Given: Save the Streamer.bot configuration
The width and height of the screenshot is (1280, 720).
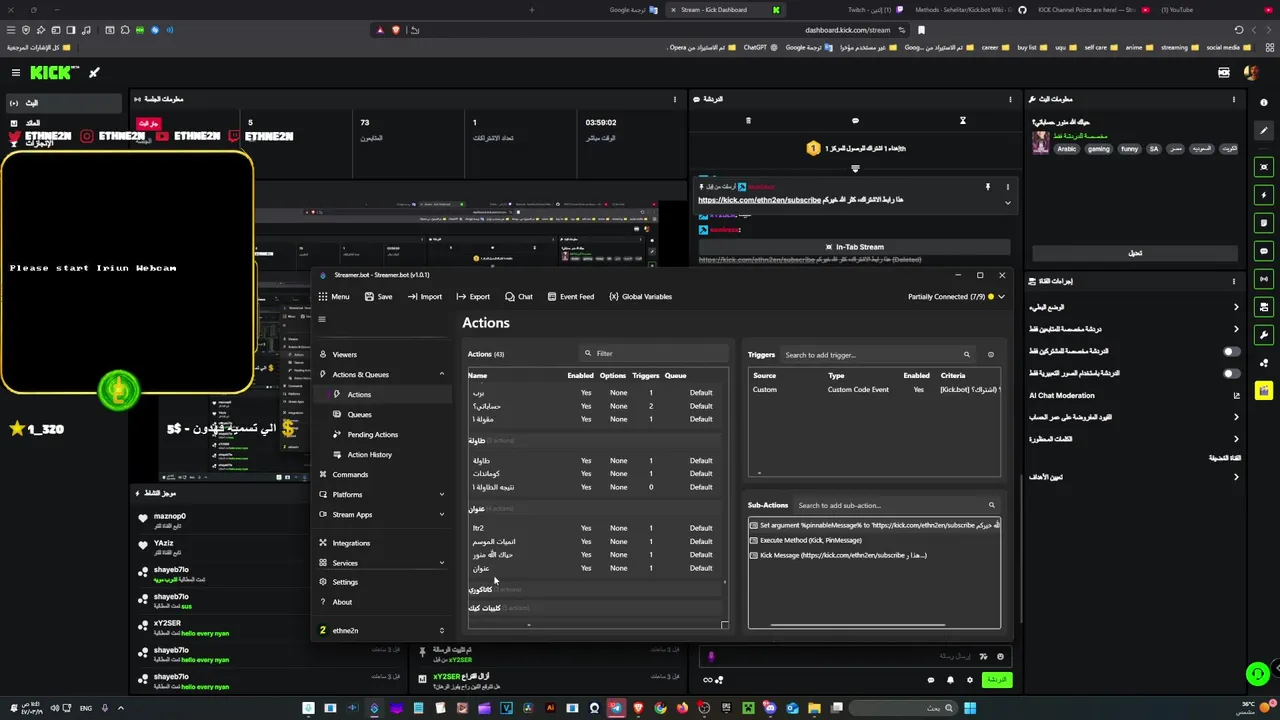Looking at the screenshot, I should pos(378,296).
